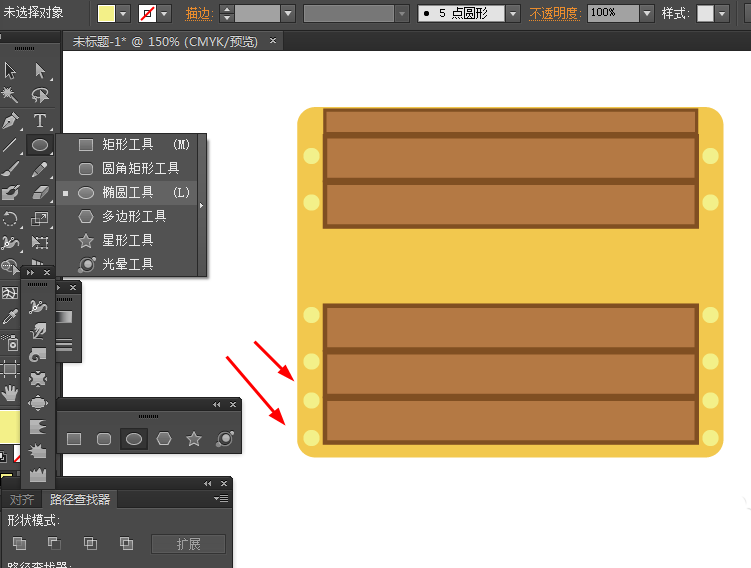The image size is (751, 568).
Task: Open the fill color dropdown in control bar
Action: coord(123,14)
